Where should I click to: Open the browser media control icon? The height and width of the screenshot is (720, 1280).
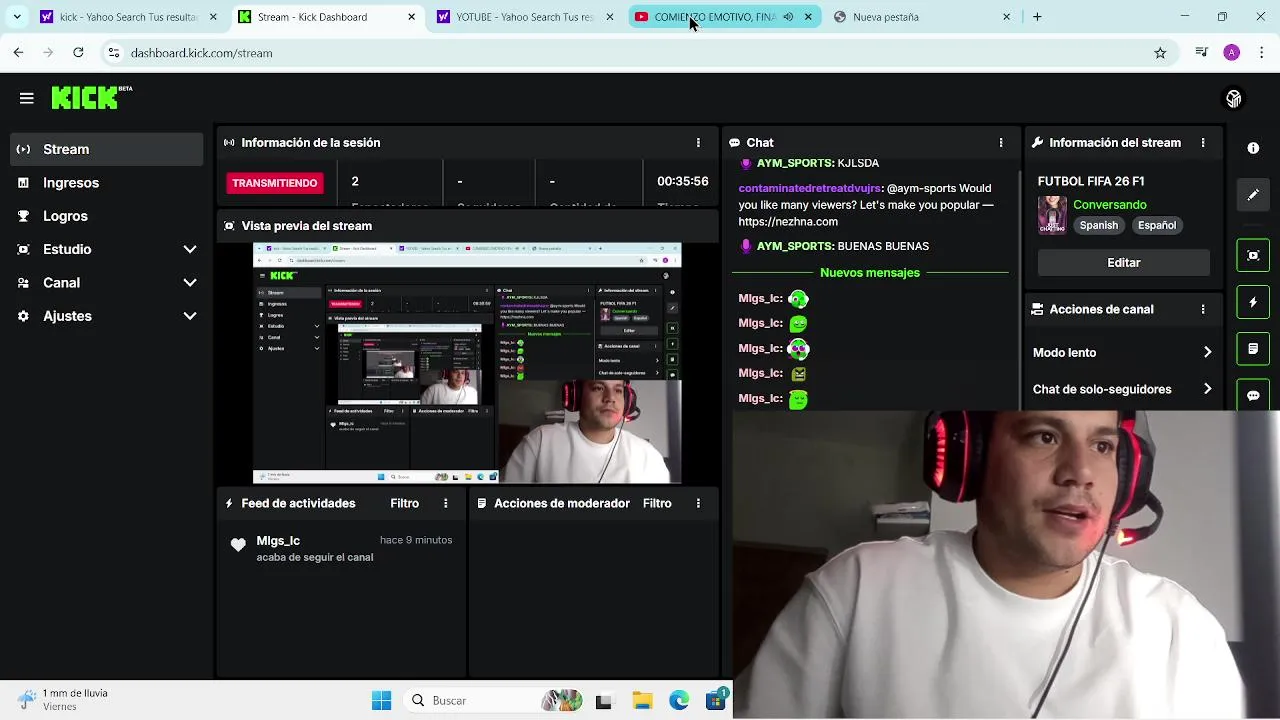coord(1202,53)
